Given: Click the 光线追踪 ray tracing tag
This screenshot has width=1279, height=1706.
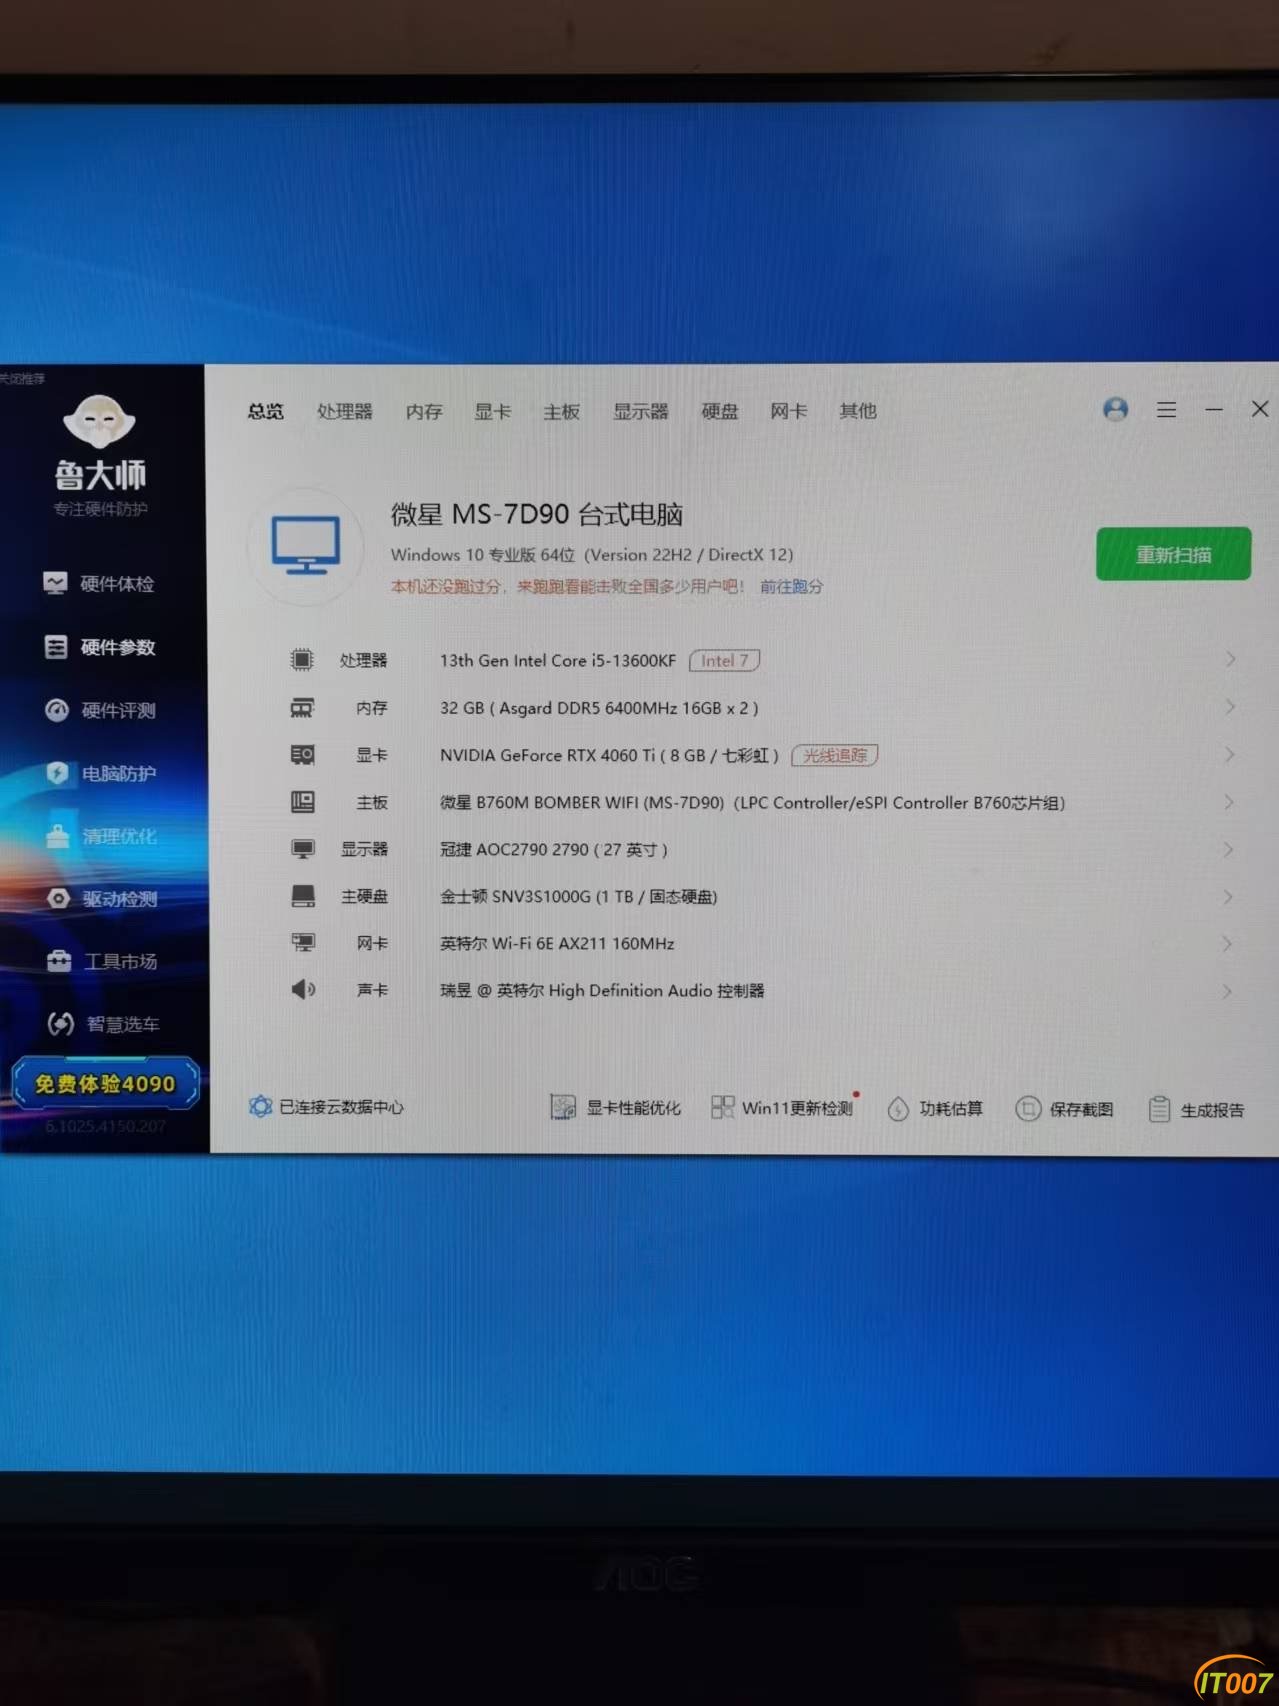Looking at the screenshot, I should (x=834, y=755).
